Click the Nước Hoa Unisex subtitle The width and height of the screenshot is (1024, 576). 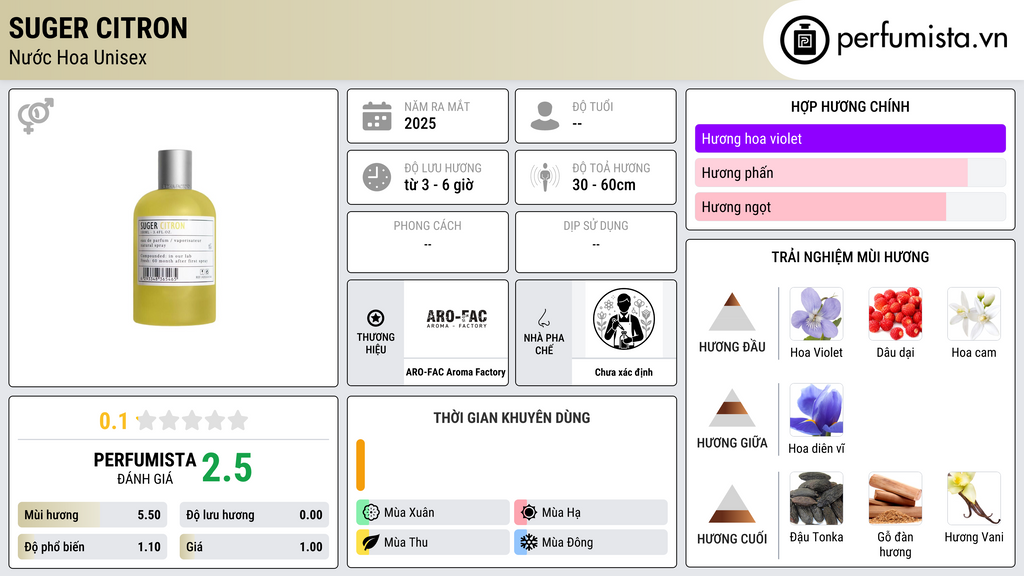tap(78, 57)
